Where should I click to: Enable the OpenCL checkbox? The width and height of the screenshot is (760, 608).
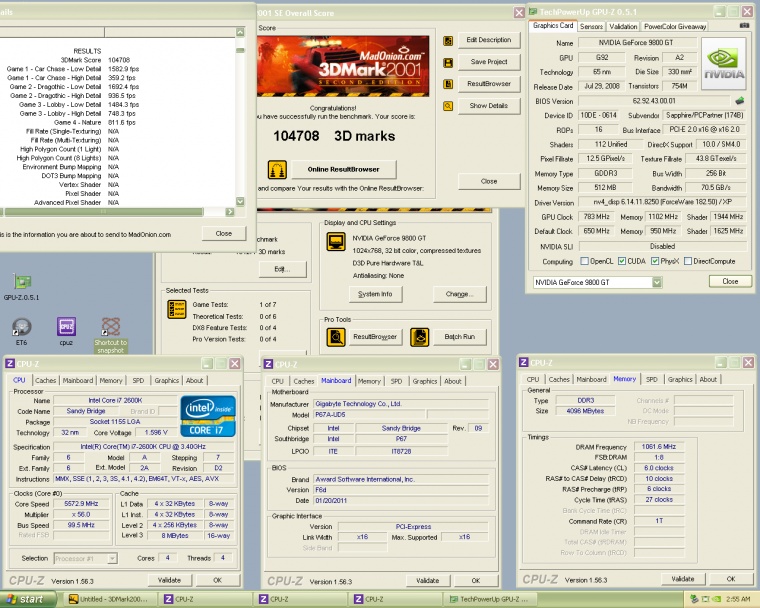coord(586,261)
